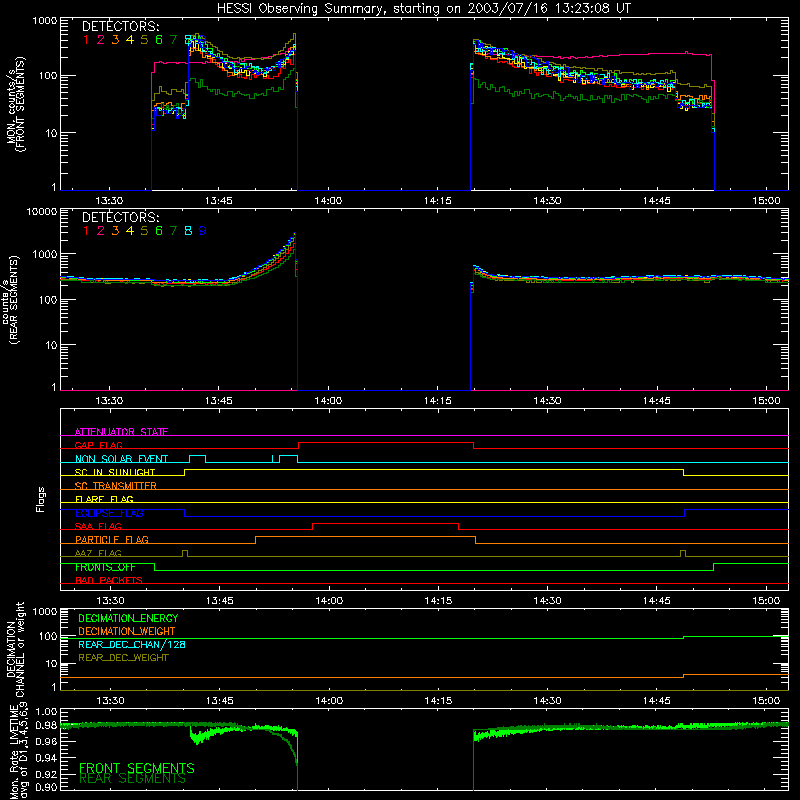Click 13:30 tick label under front segments plot
800x800 pixels.
pyautogui.click(x=109, y=201)
